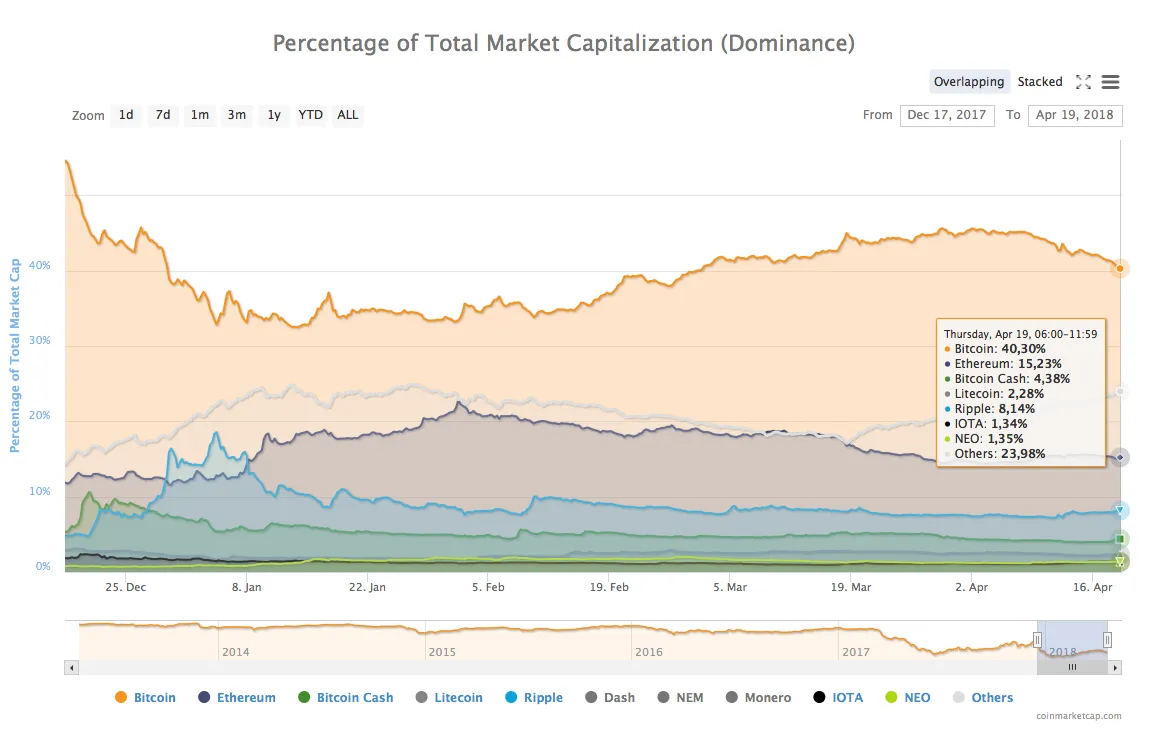This screenshot has width=1153, height=733.
Task: Click the '5. Feb' axis label
Action: click(488, 587)
